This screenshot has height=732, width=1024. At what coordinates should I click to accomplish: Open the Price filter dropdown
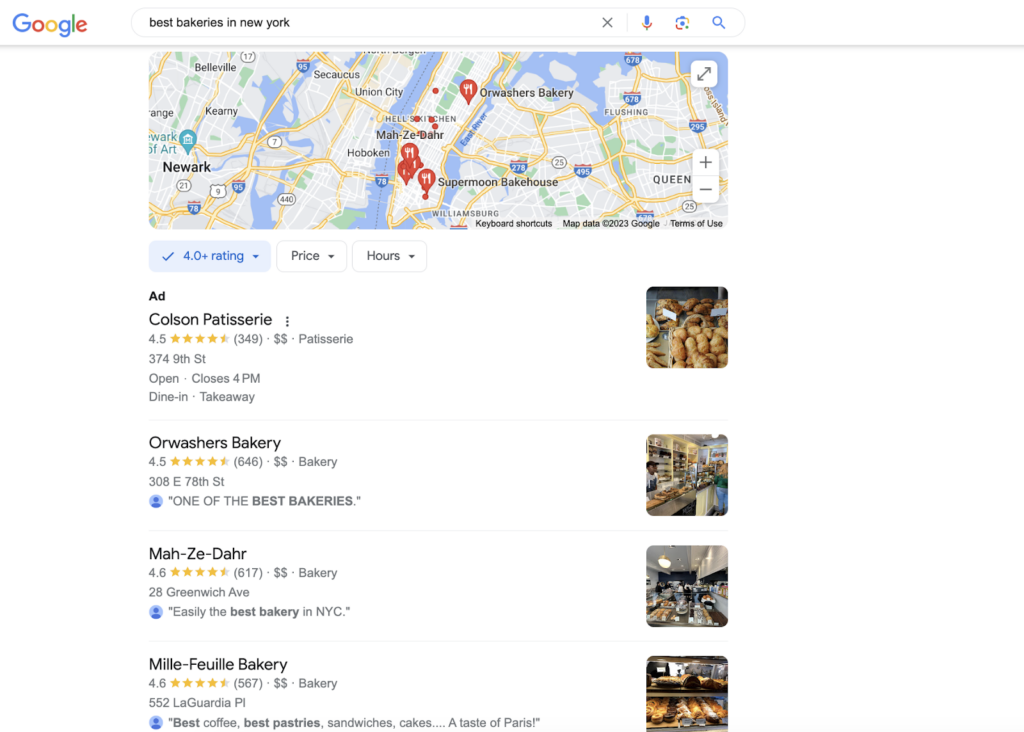click(312, 256)
